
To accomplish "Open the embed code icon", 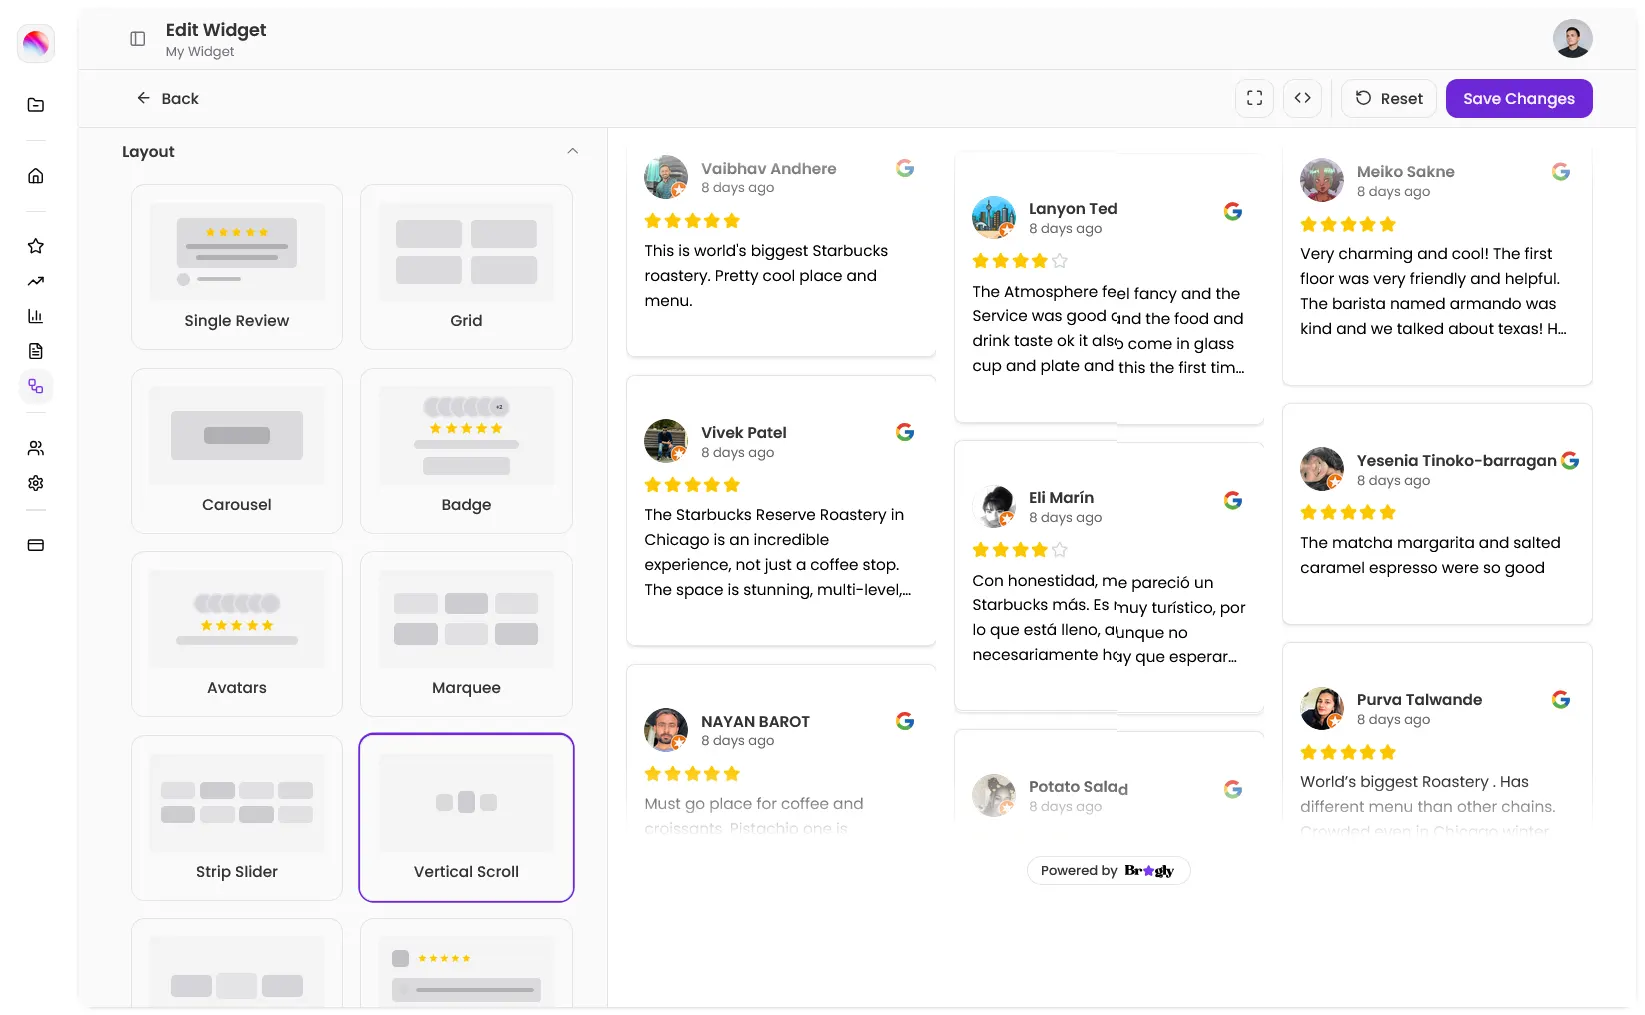I will tap(1302, 98).
